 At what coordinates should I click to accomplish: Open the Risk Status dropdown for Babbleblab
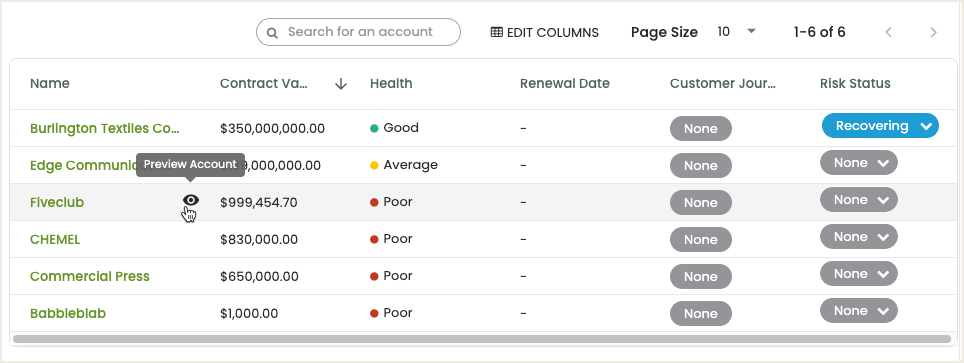coord(859,311)
